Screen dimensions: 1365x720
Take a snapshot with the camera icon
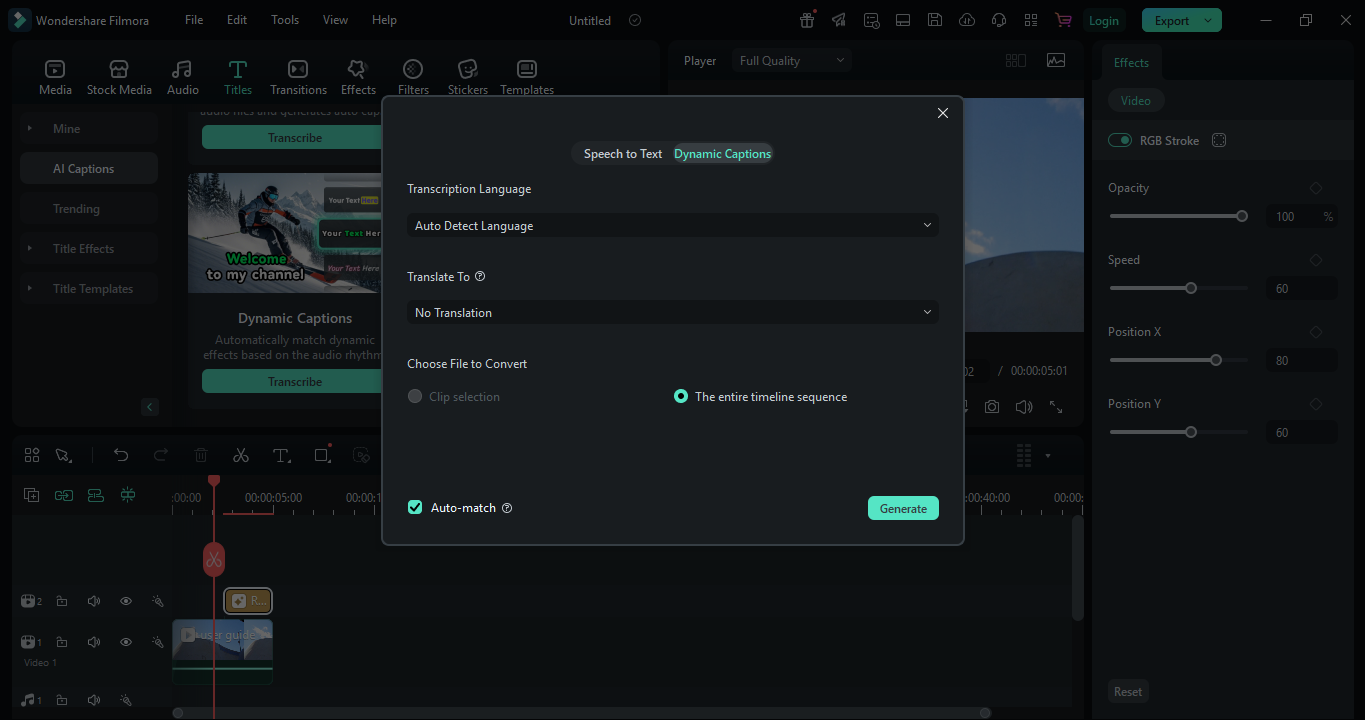[991, 407]
